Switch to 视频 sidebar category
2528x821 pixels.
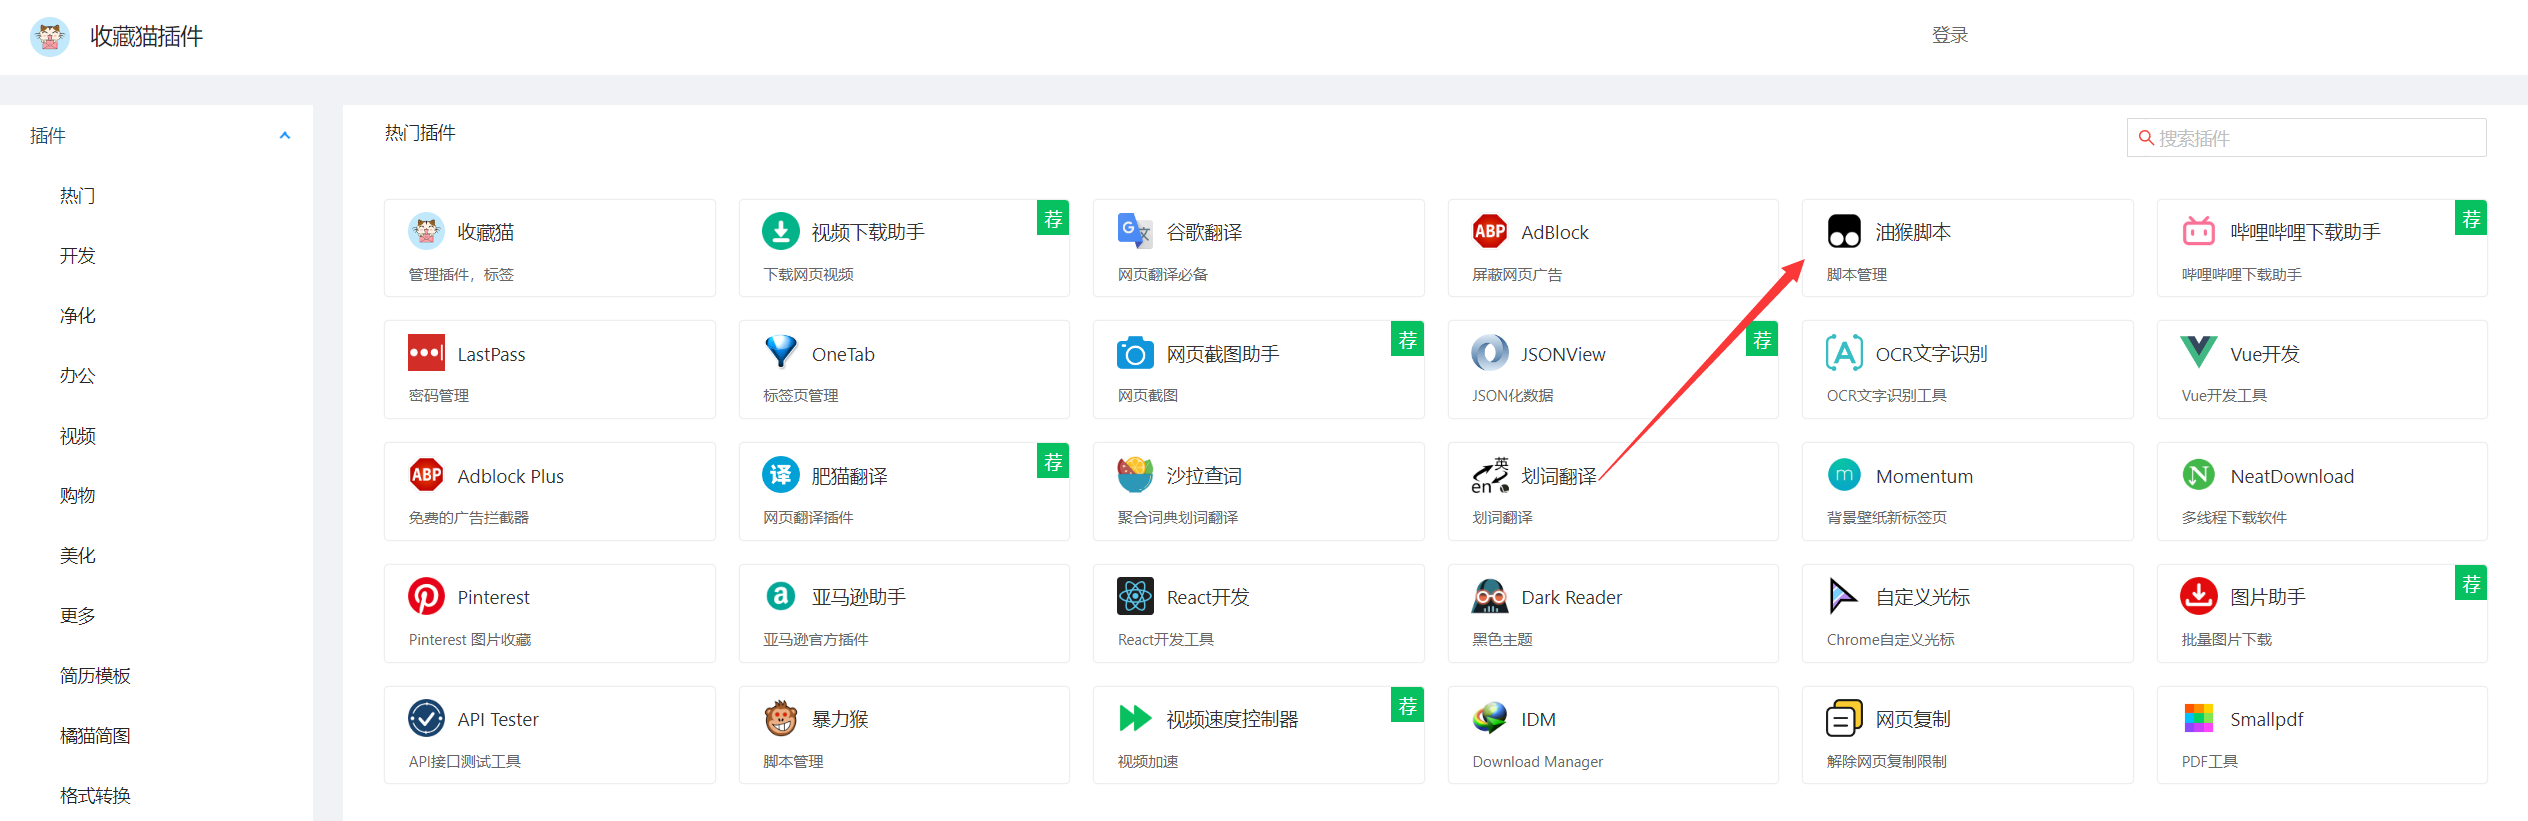78,436
